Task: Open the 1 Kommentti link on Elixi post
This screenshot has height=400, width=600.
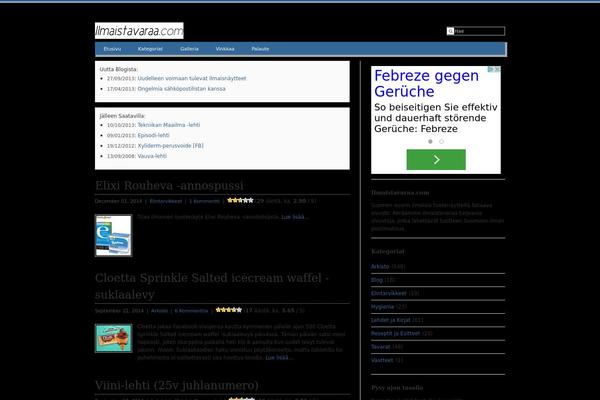Action: pyautogui.click(x=204, y=201)
